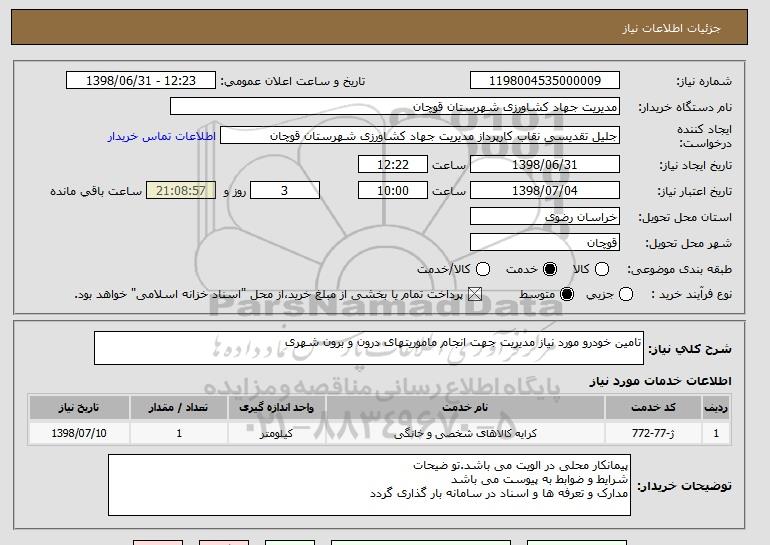Click the service name cell کرایه کالاهای شخصی
The width and height of the screenshot is (770, 545).
tap(465, 433)
